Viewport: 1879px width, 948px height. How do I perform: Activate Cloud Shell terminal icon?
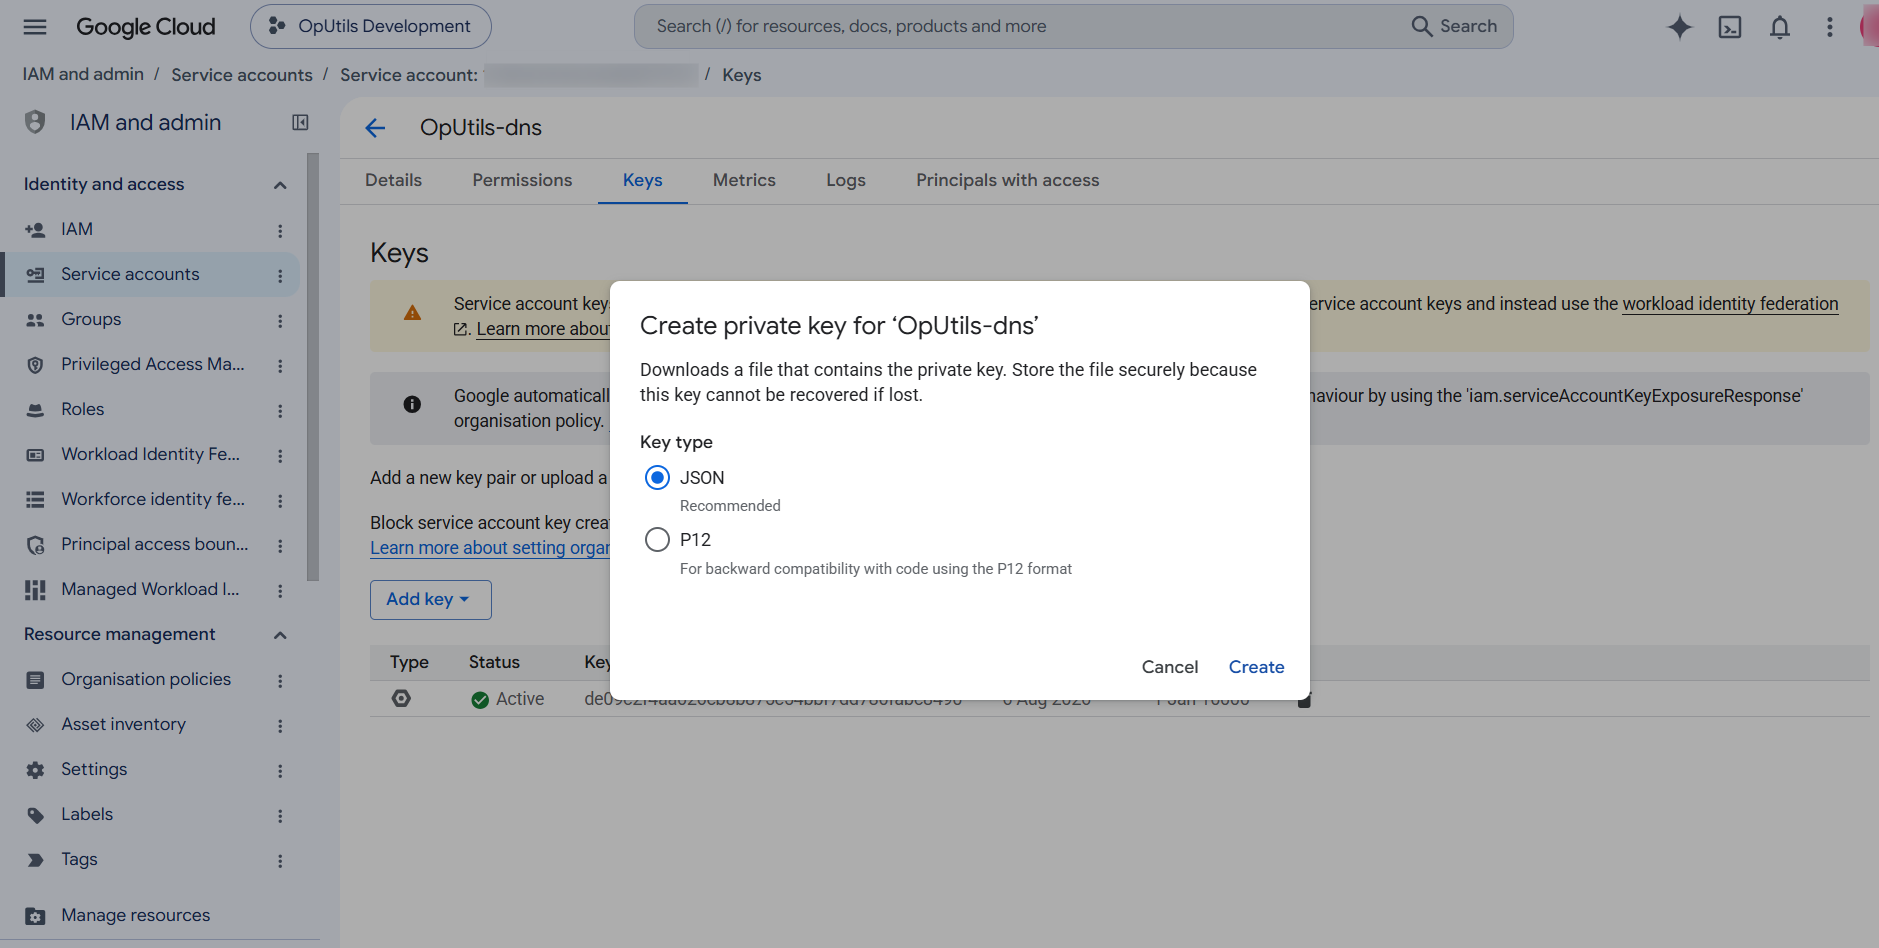[1730, 27]
